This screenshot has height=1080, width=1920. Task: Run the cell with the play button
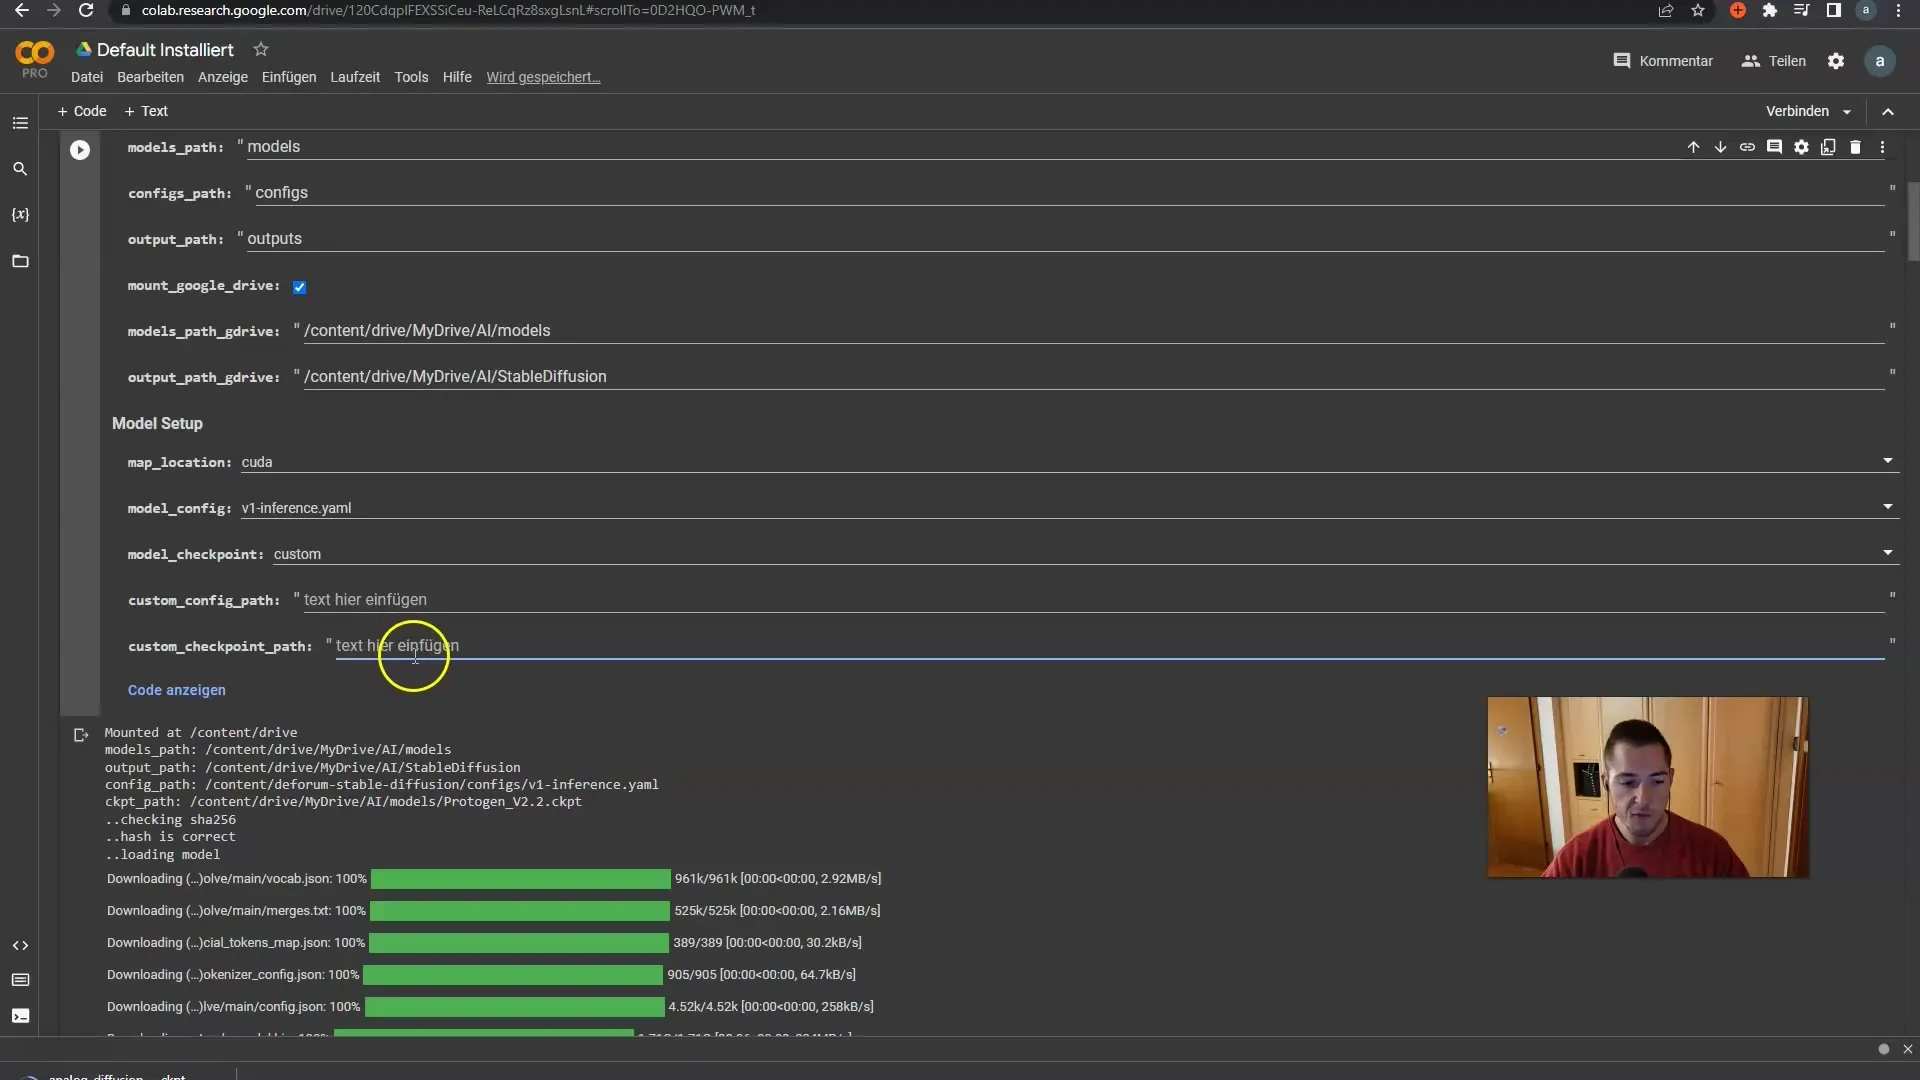[80, 150]
